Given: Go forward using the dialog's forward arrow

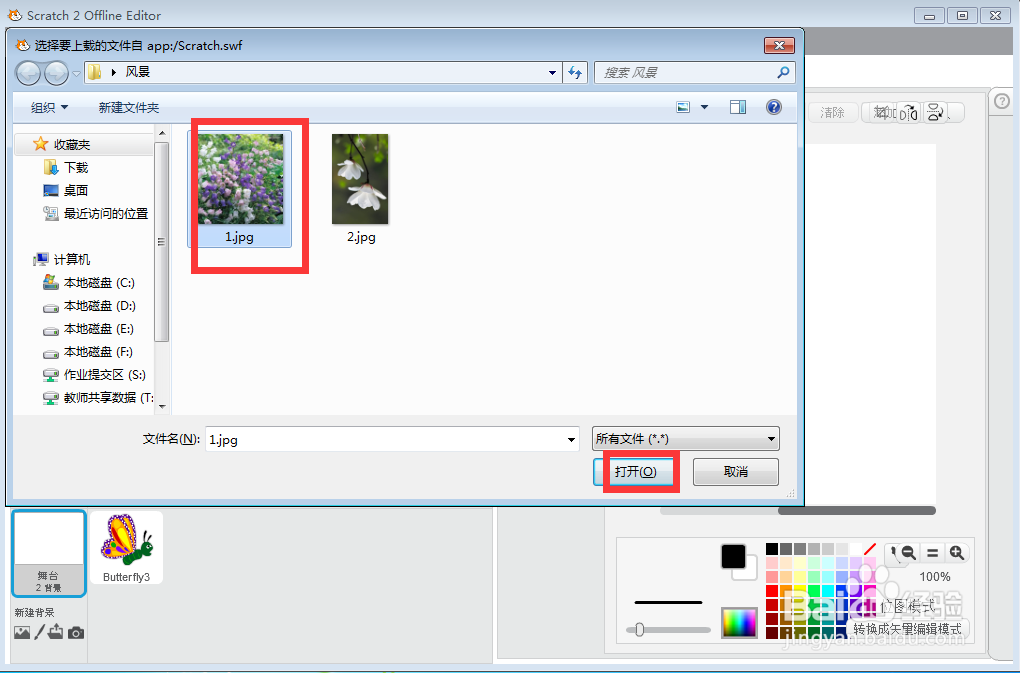Looking at the screenshot, I should [56, 73].
